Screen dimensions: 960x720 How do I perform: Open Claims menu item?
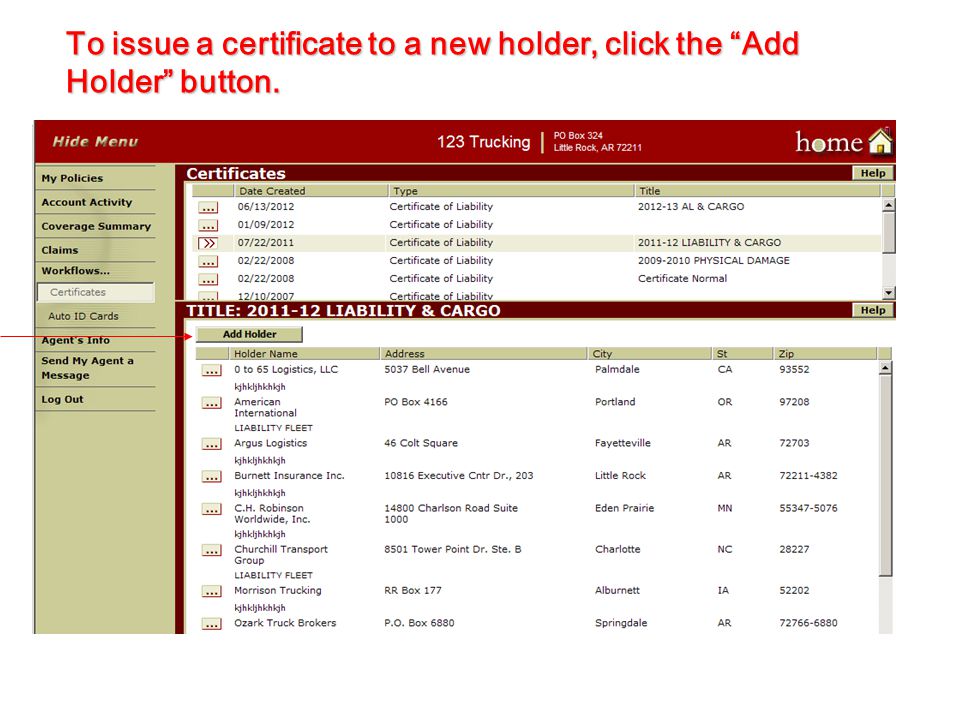click(60, 250)
